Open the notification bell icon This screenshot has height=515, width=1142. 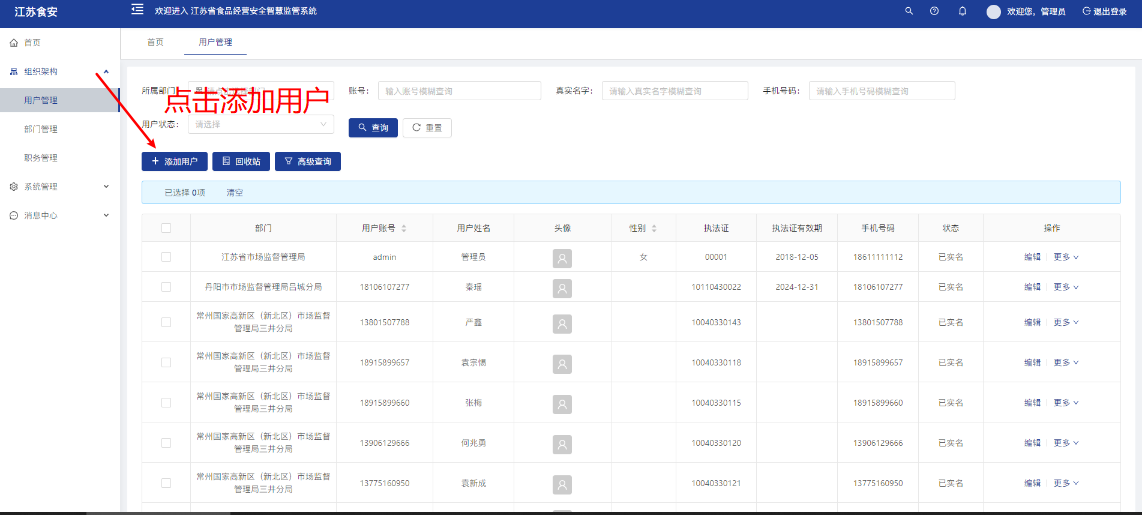click(x=962, y=11)
